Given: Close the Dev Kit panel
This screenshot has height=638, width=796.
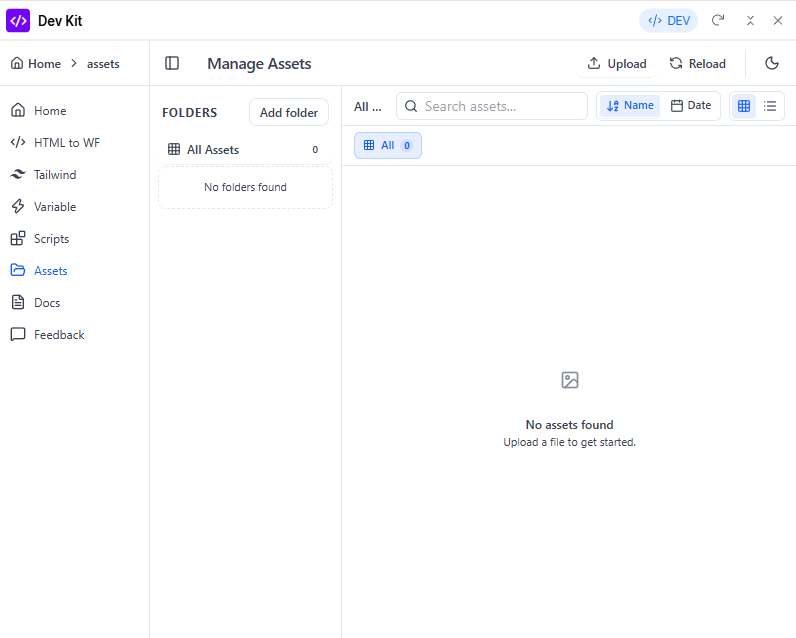Looking at the screenshot, I should point(778,20).
